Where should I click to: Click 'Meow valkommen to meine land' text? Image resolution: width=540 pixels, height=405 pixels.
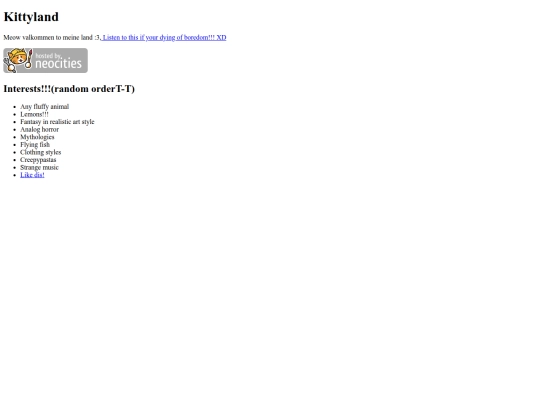(x=48, y=37)
